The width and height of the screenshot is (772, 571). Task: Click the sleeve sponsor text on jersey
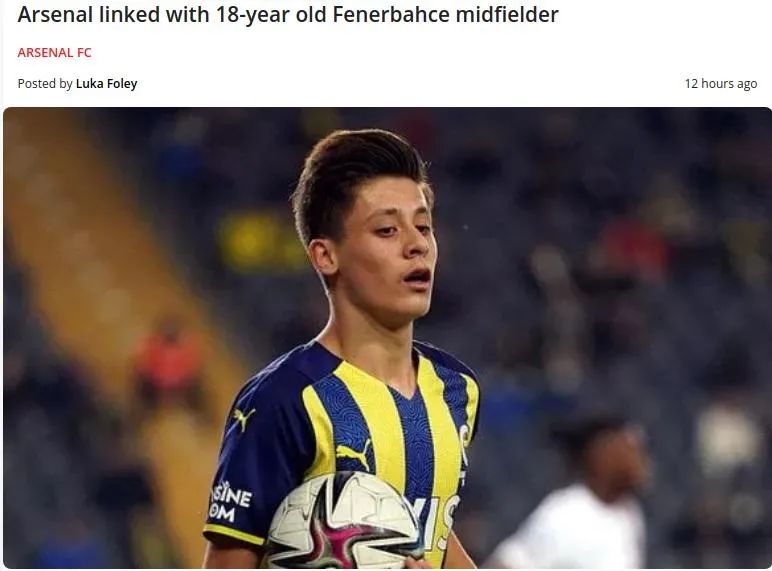pyautogui.click(x=231, y=502)
